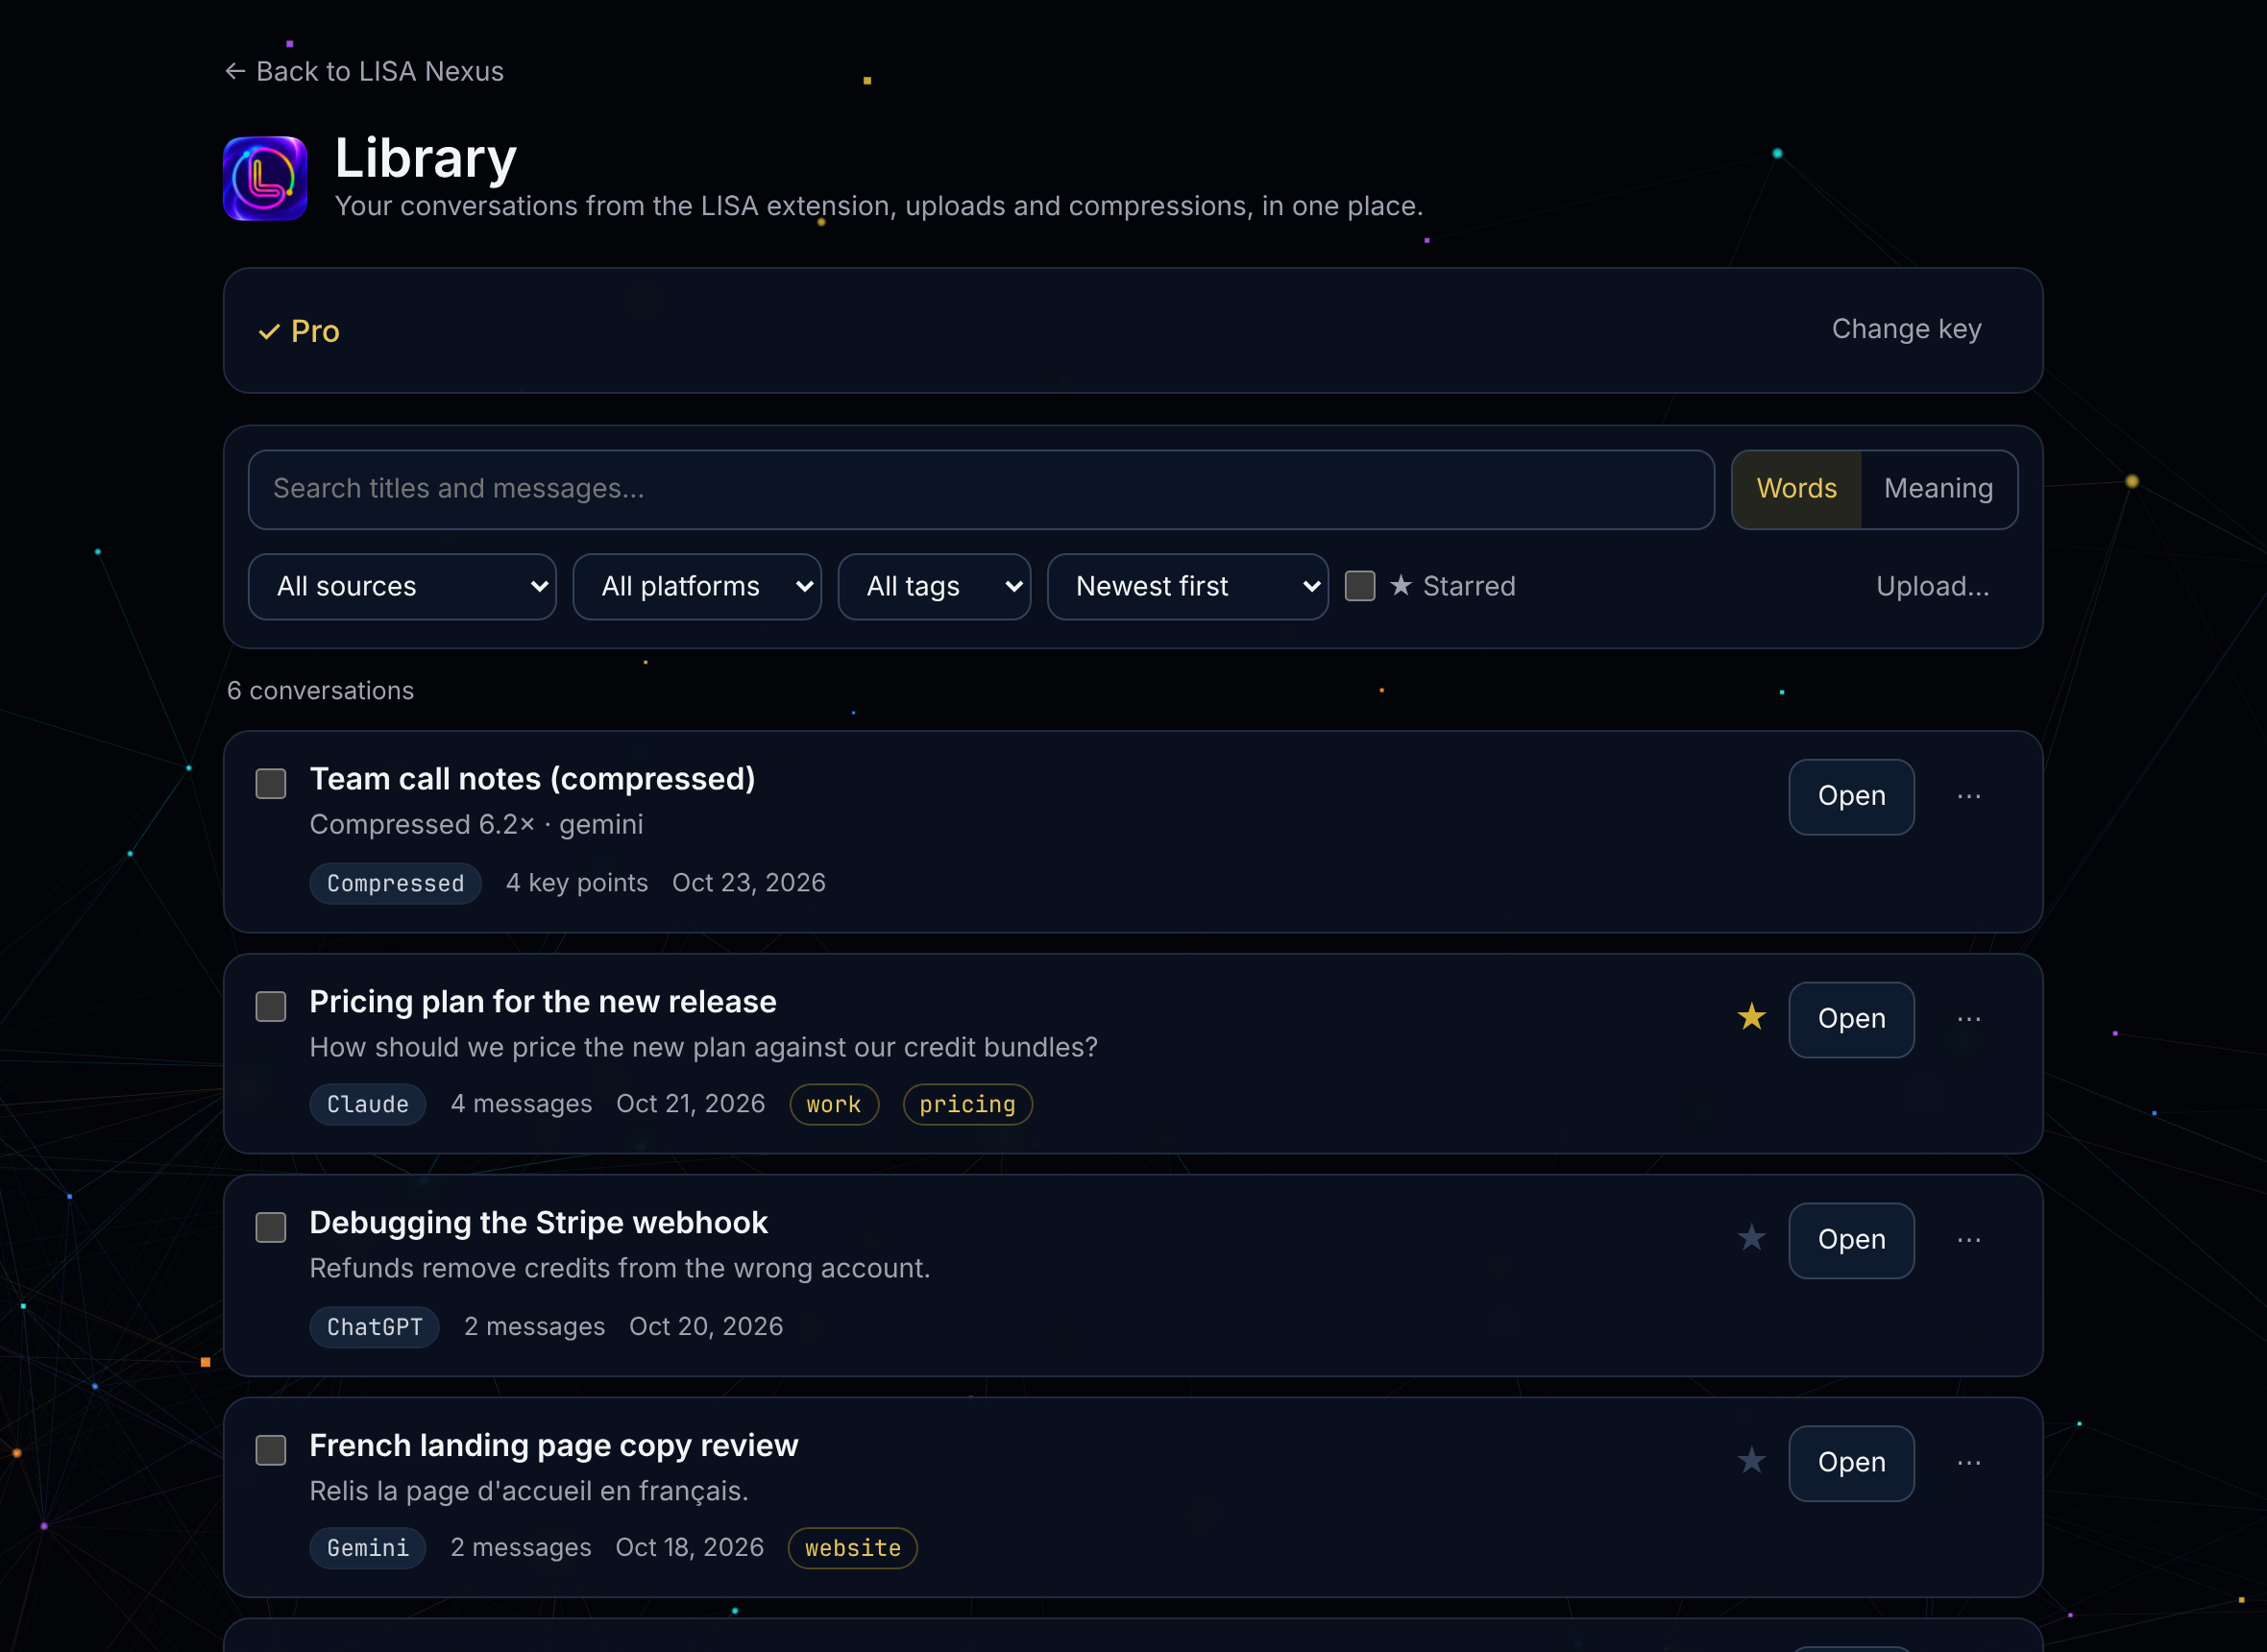
Task: Click the Claude platform badge
Action: click(367, 1104)
